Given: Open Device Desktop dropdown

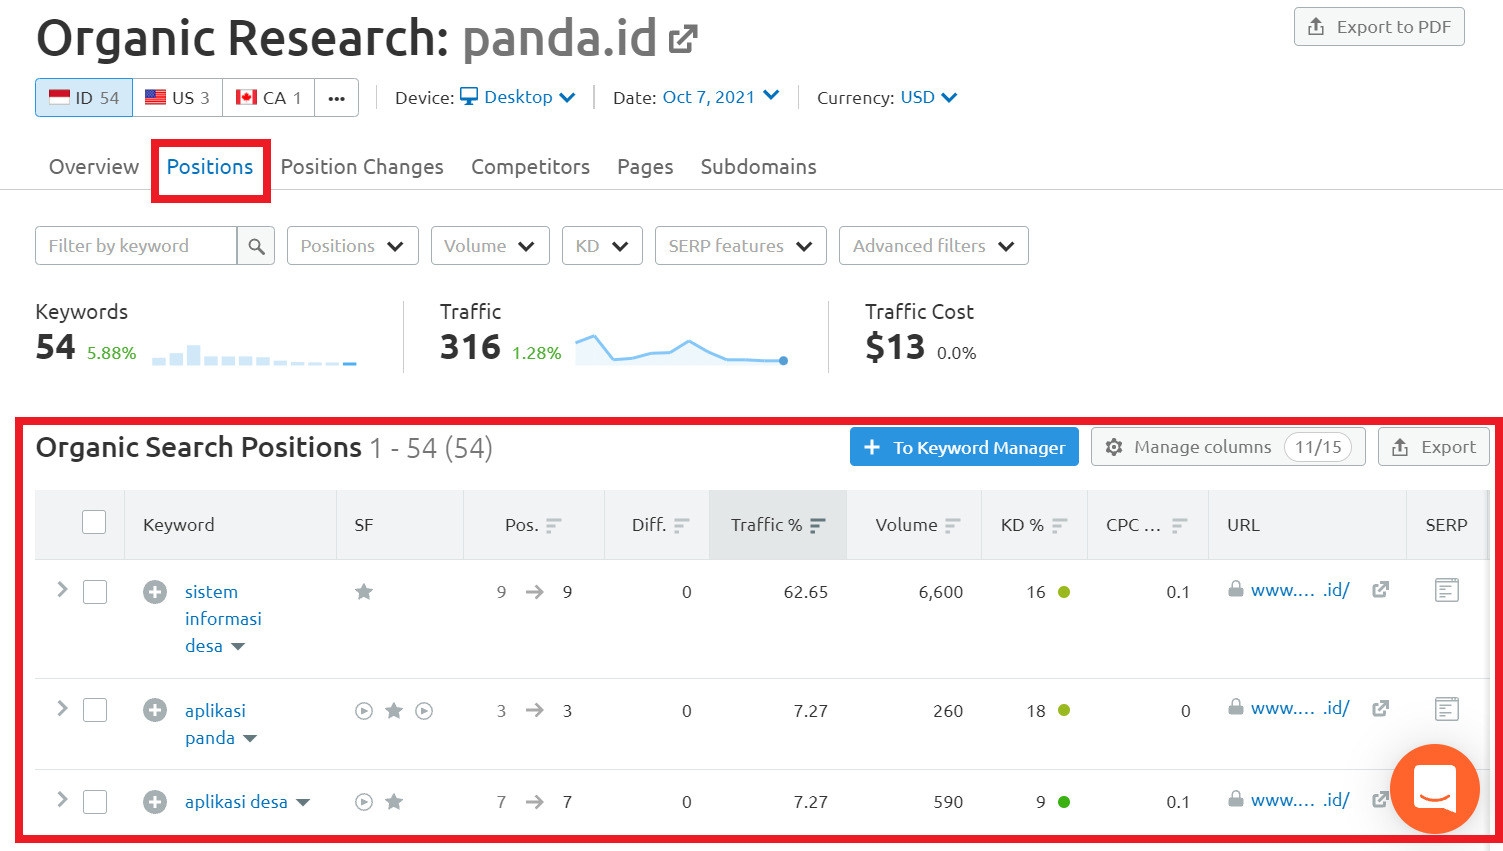Looking at the screenshot, I should point(518,97).
